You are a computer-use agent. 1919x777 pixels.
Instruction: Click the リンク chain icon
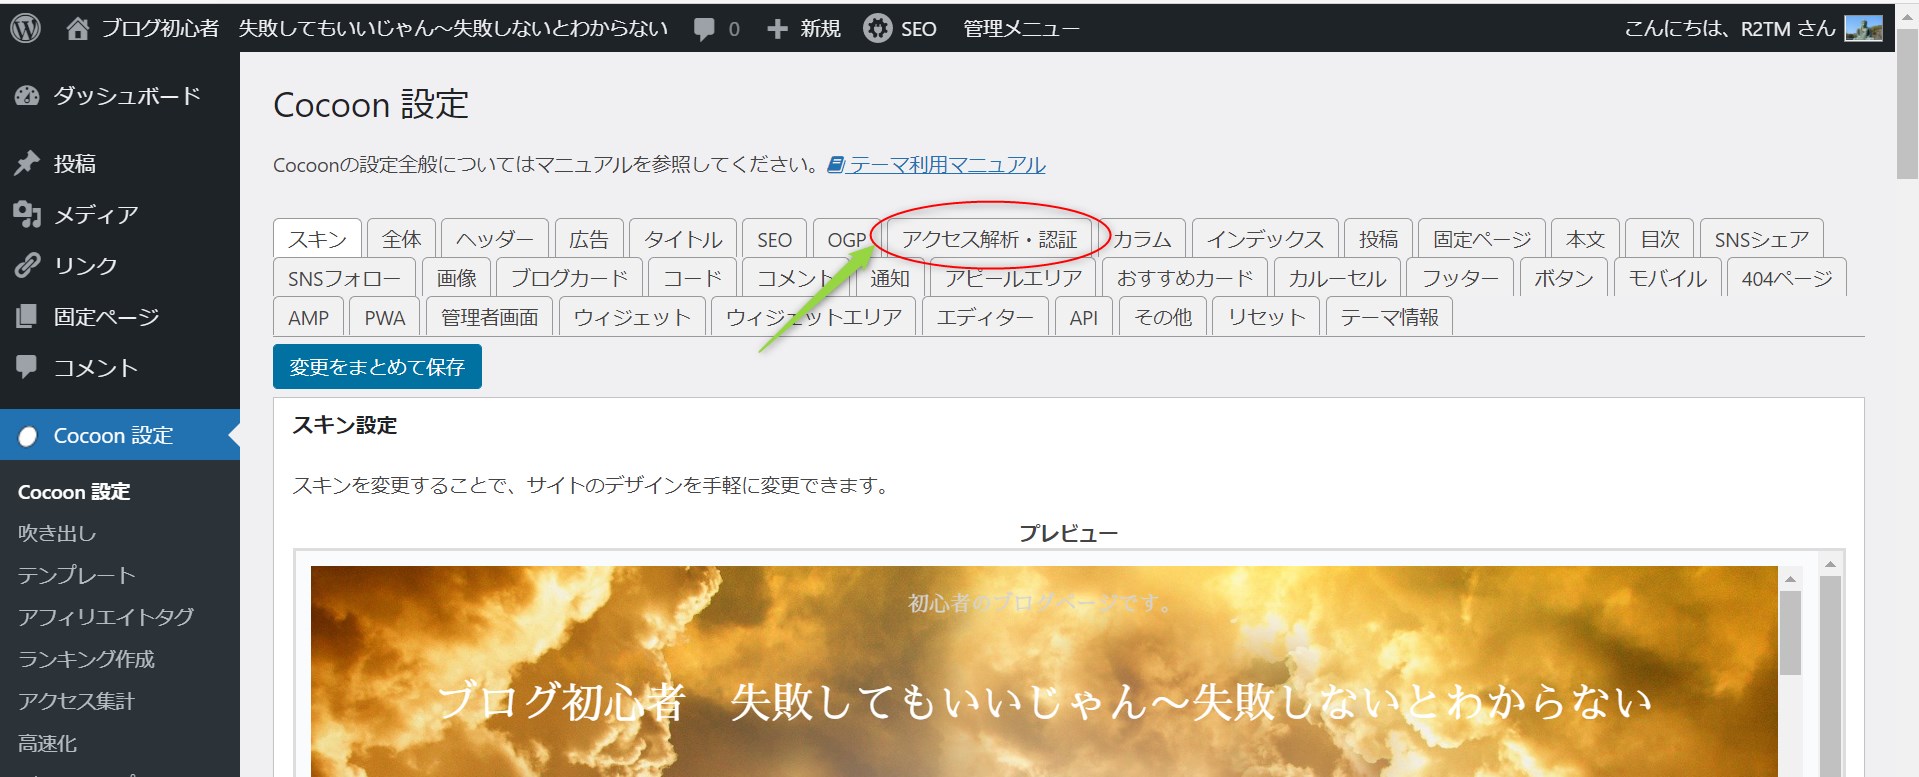click(x=27, y=265)
